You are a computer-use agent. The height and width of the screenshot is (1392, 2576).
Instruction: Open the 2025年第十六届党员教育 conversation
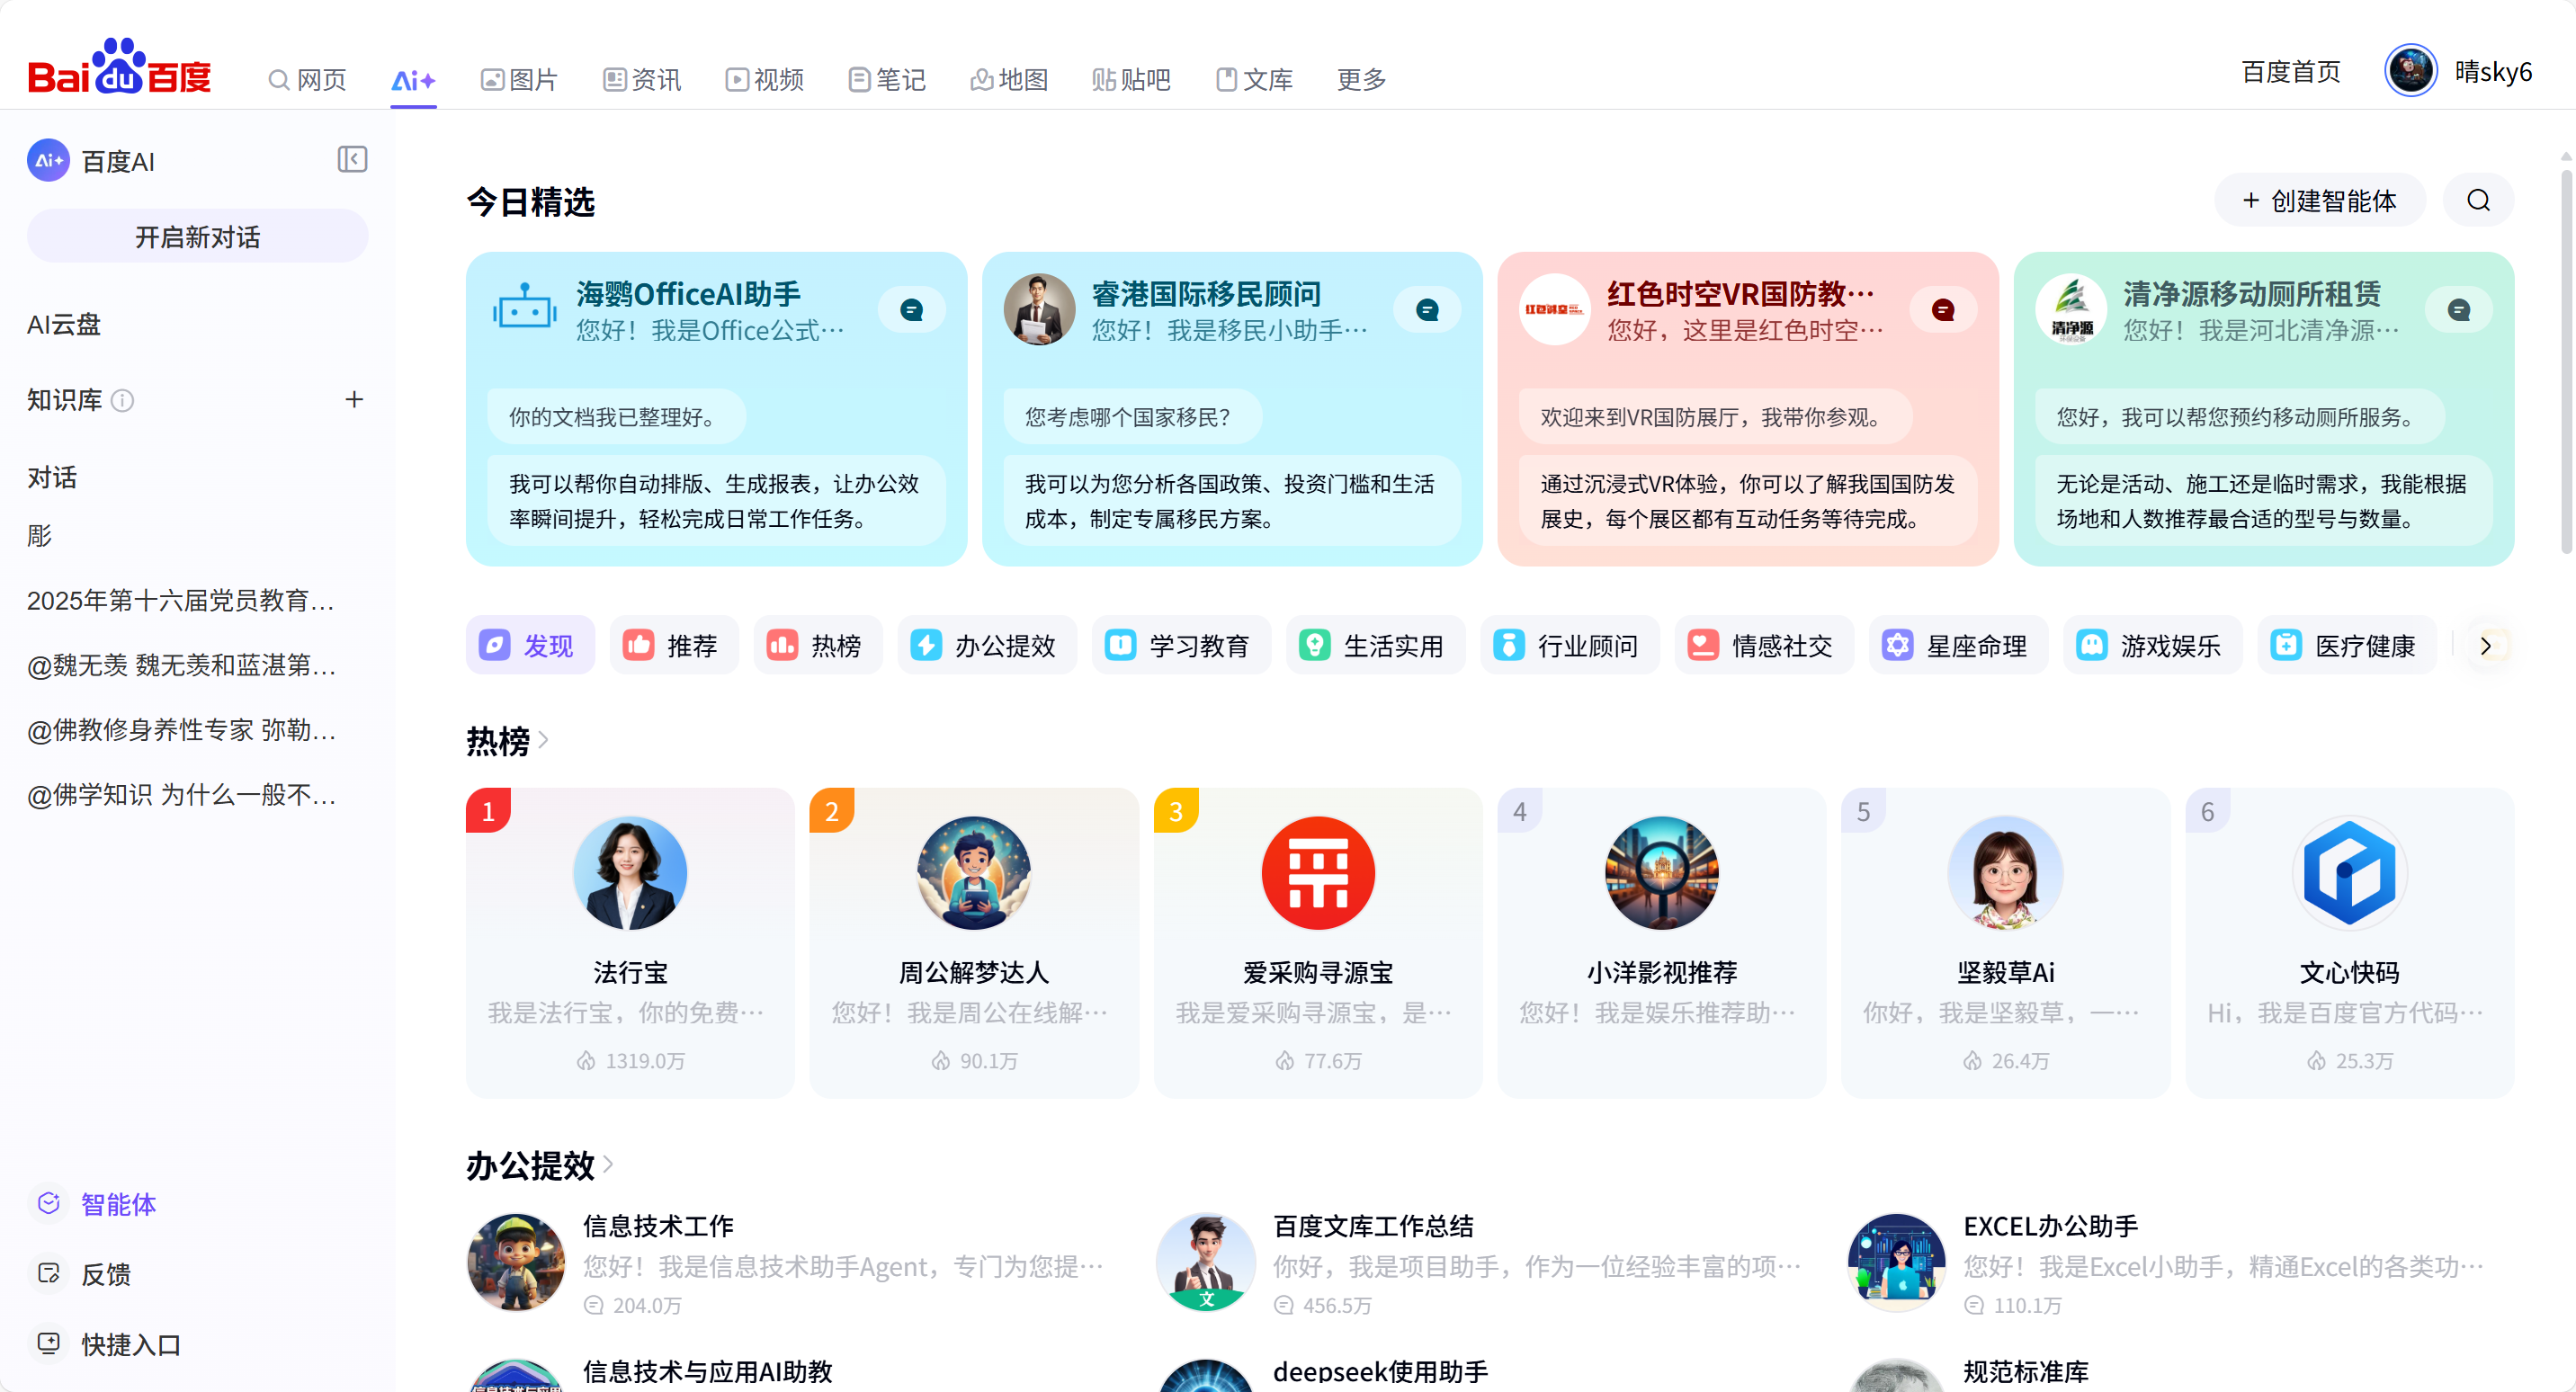(181, 600)
